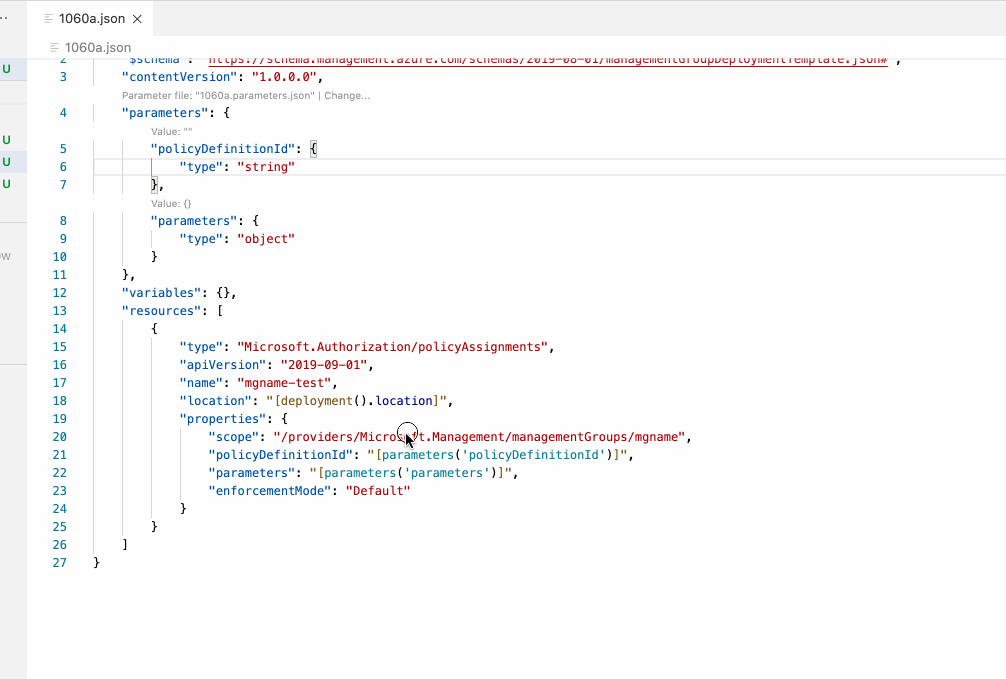This screenshot has height=679, width=1006.
Task: Click line number 4 in gutter
Action: coord(63,113)
